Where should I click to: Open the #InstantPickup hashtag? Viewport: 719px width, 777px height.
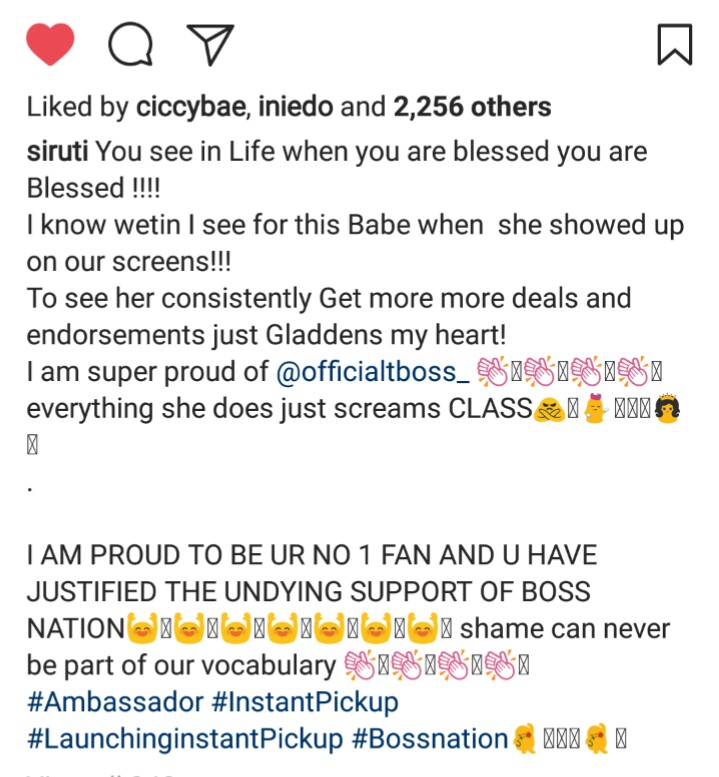coord(303,702)
